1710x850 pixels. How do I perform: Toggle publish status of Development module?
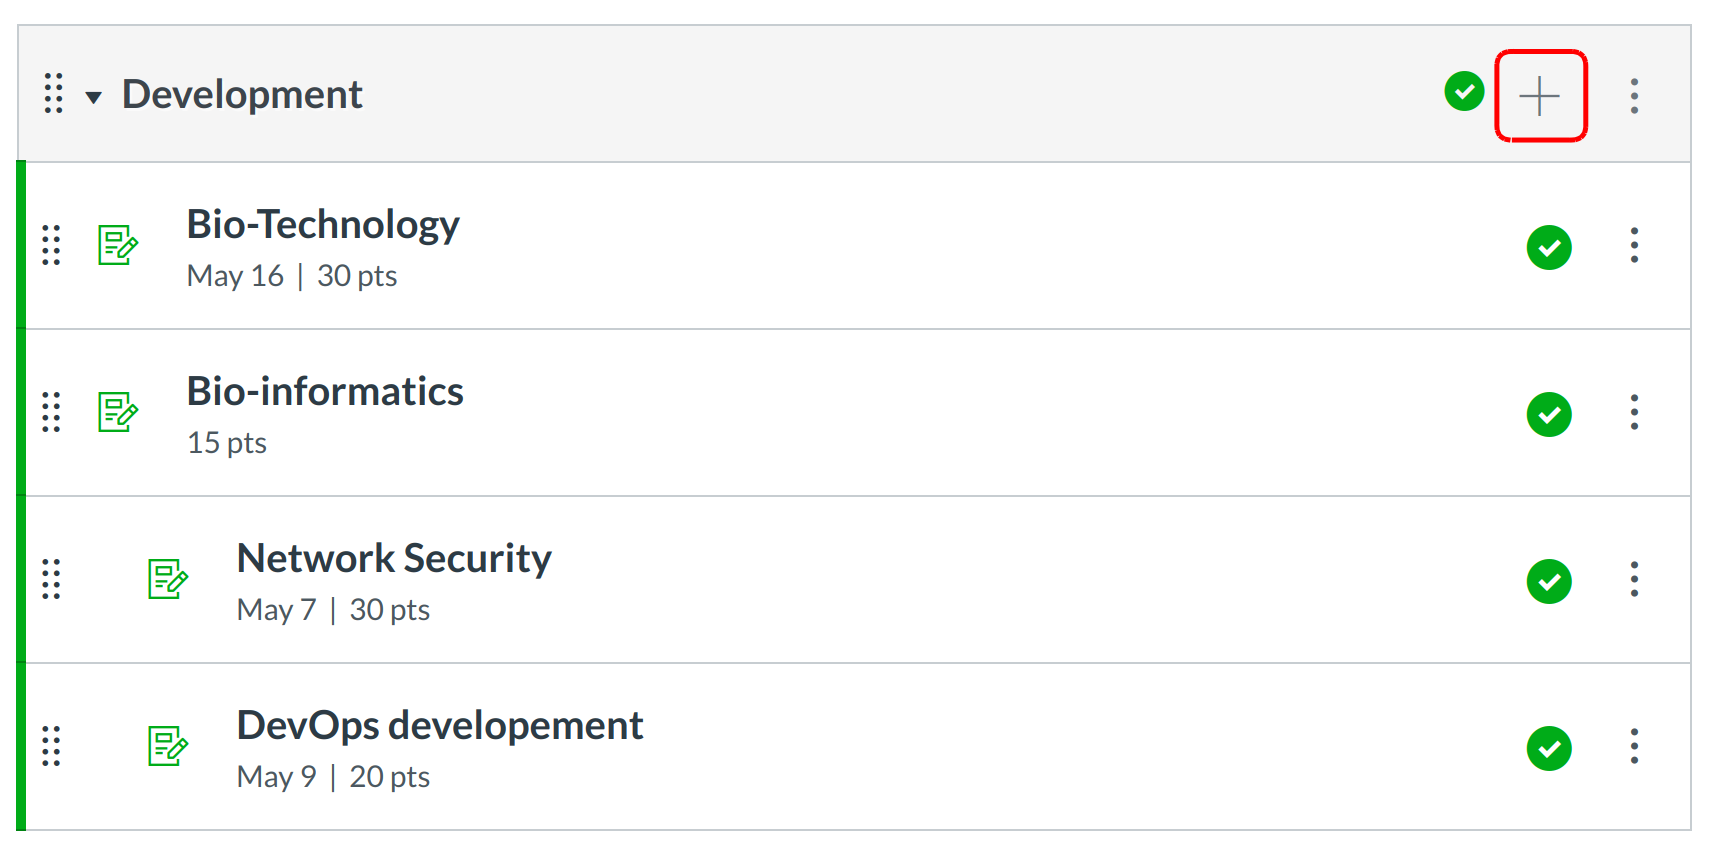pos(1464,92)
